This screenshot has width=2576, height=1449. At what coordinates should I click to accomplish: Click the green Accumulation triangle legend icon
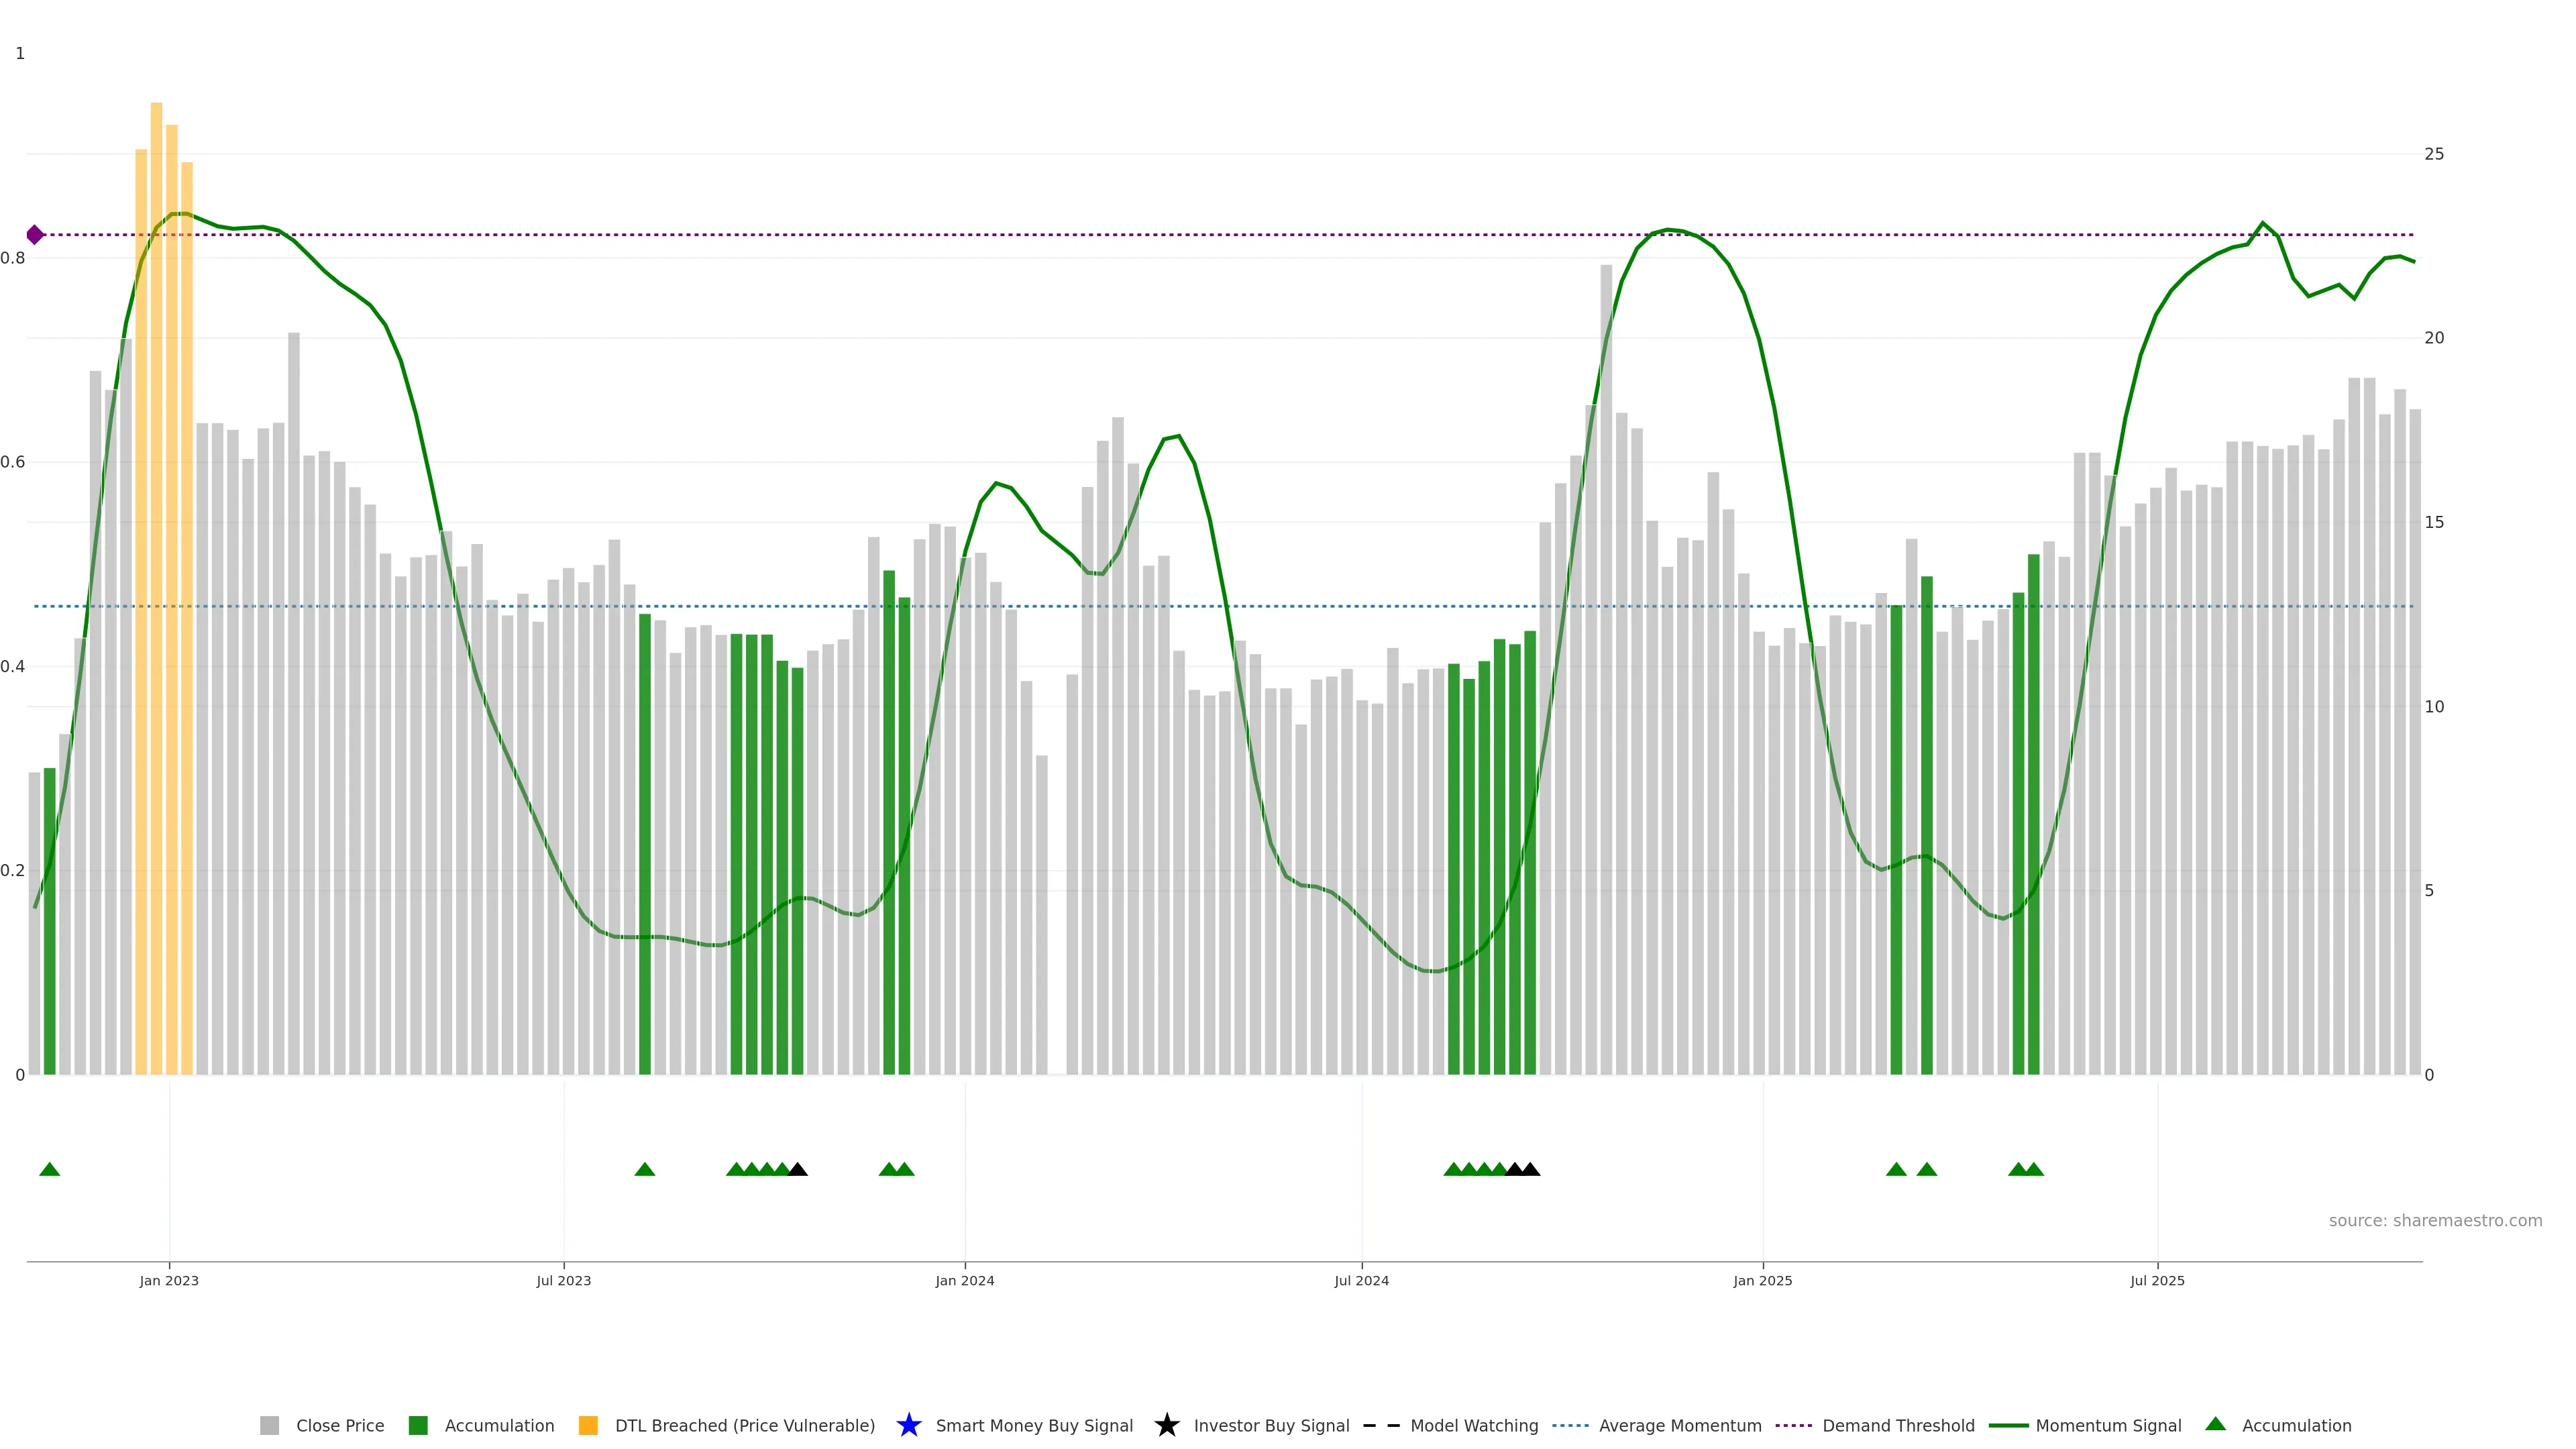pyautogui.click(x=2215, y=1424)
